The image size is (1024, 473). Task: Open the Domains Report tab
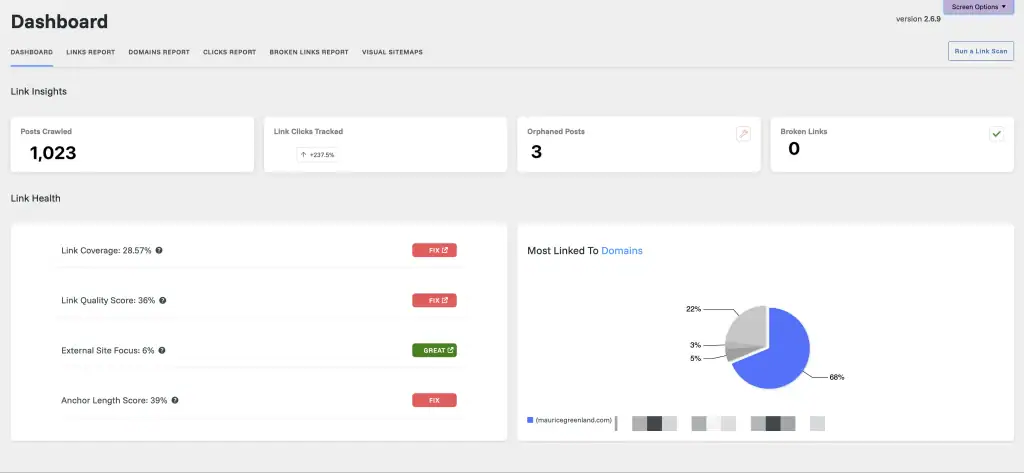pyautogui.click(x=158, y=52)
